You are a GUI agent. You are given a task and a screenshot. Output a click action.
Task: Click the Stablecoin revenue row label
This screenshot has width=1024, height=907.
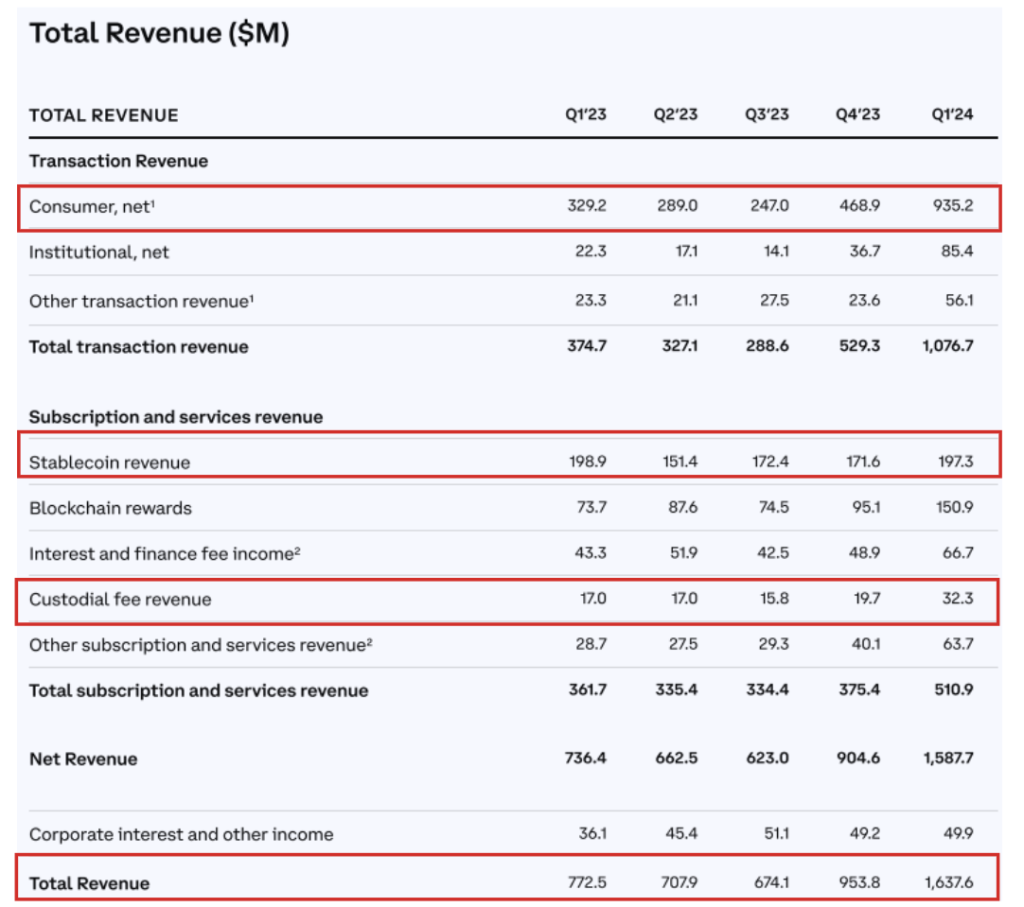[109, 462]
